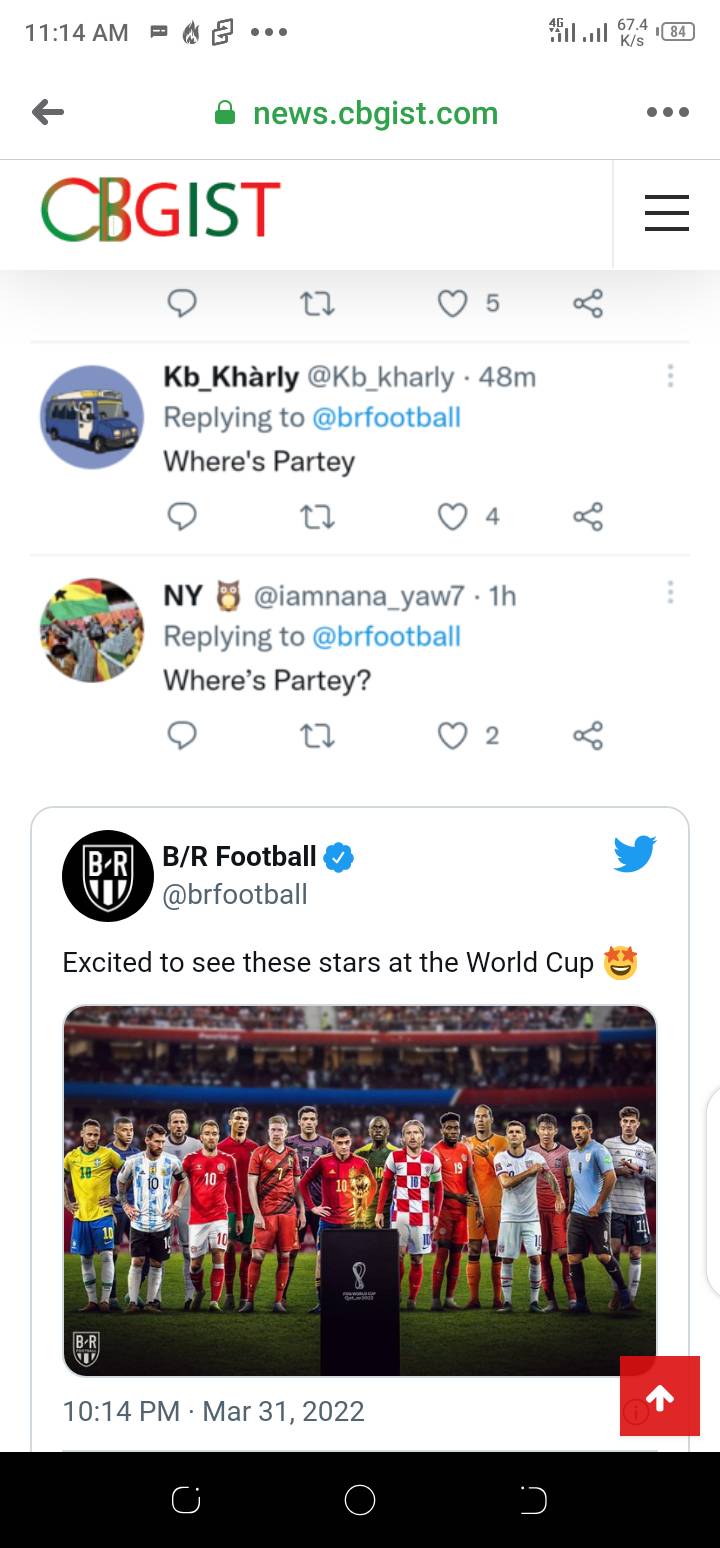
Task: Tap the red scroll-to-top button
Action: [660, 1397]
